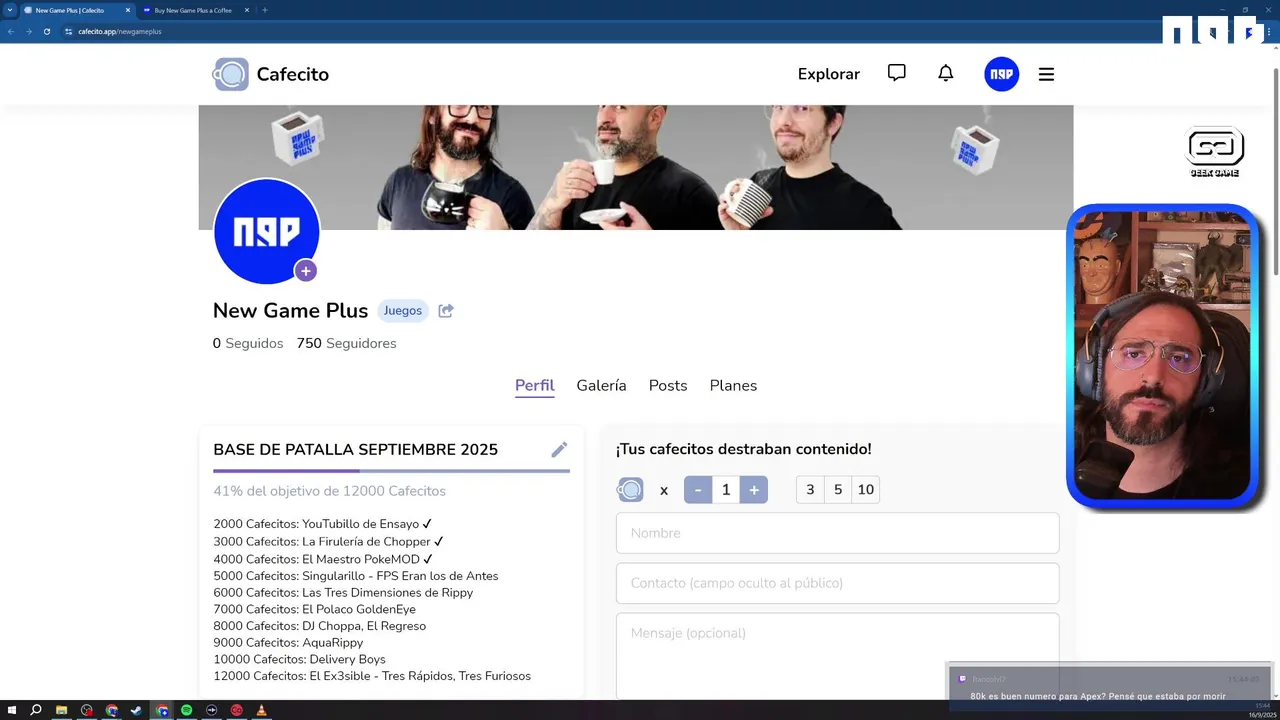The image size is (1280, 720).
Task: Choose 3 cafecitos preset
Action: pyautogui.click(x=810, y=490)
